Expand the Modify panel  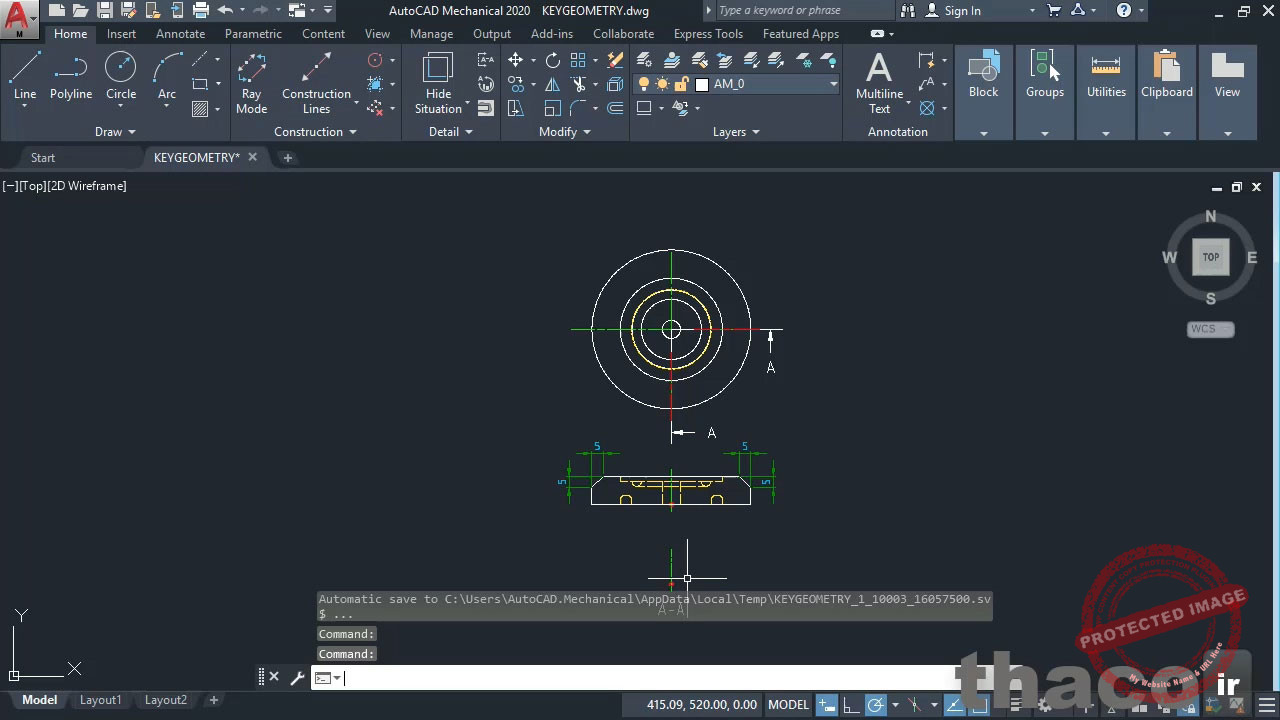pyautogui.click(x=565, y=132)
